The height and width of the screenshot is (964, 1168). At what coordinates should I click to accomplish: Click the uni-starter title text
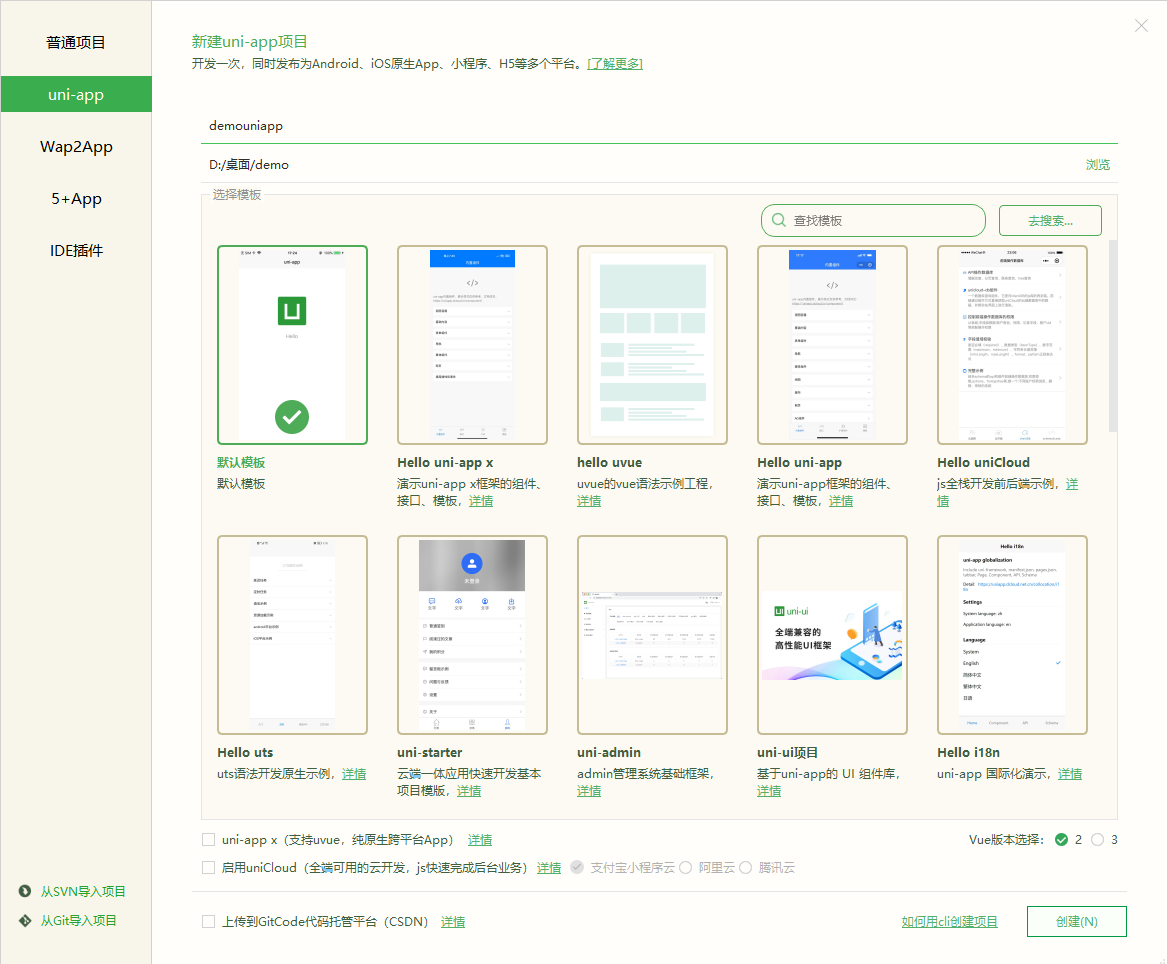pyautogui.click(x=430, y=752)
